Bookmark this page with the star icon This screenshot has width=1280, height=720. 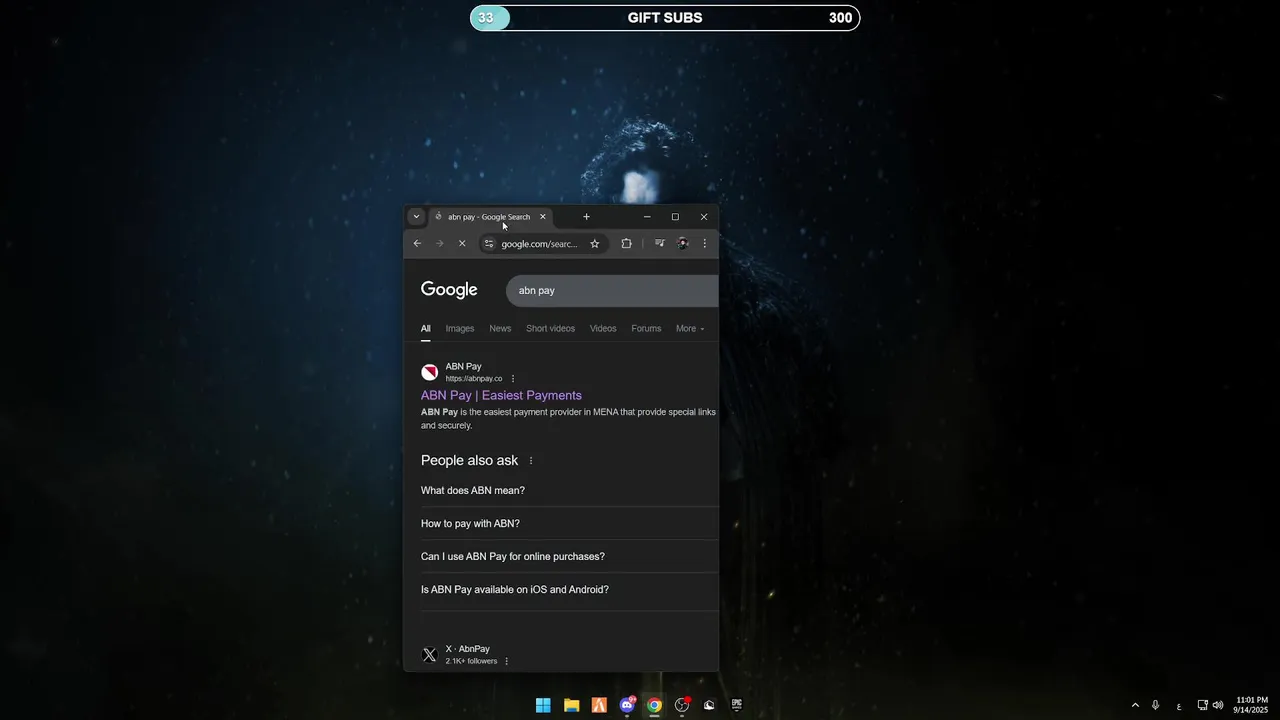coord(594,244)
